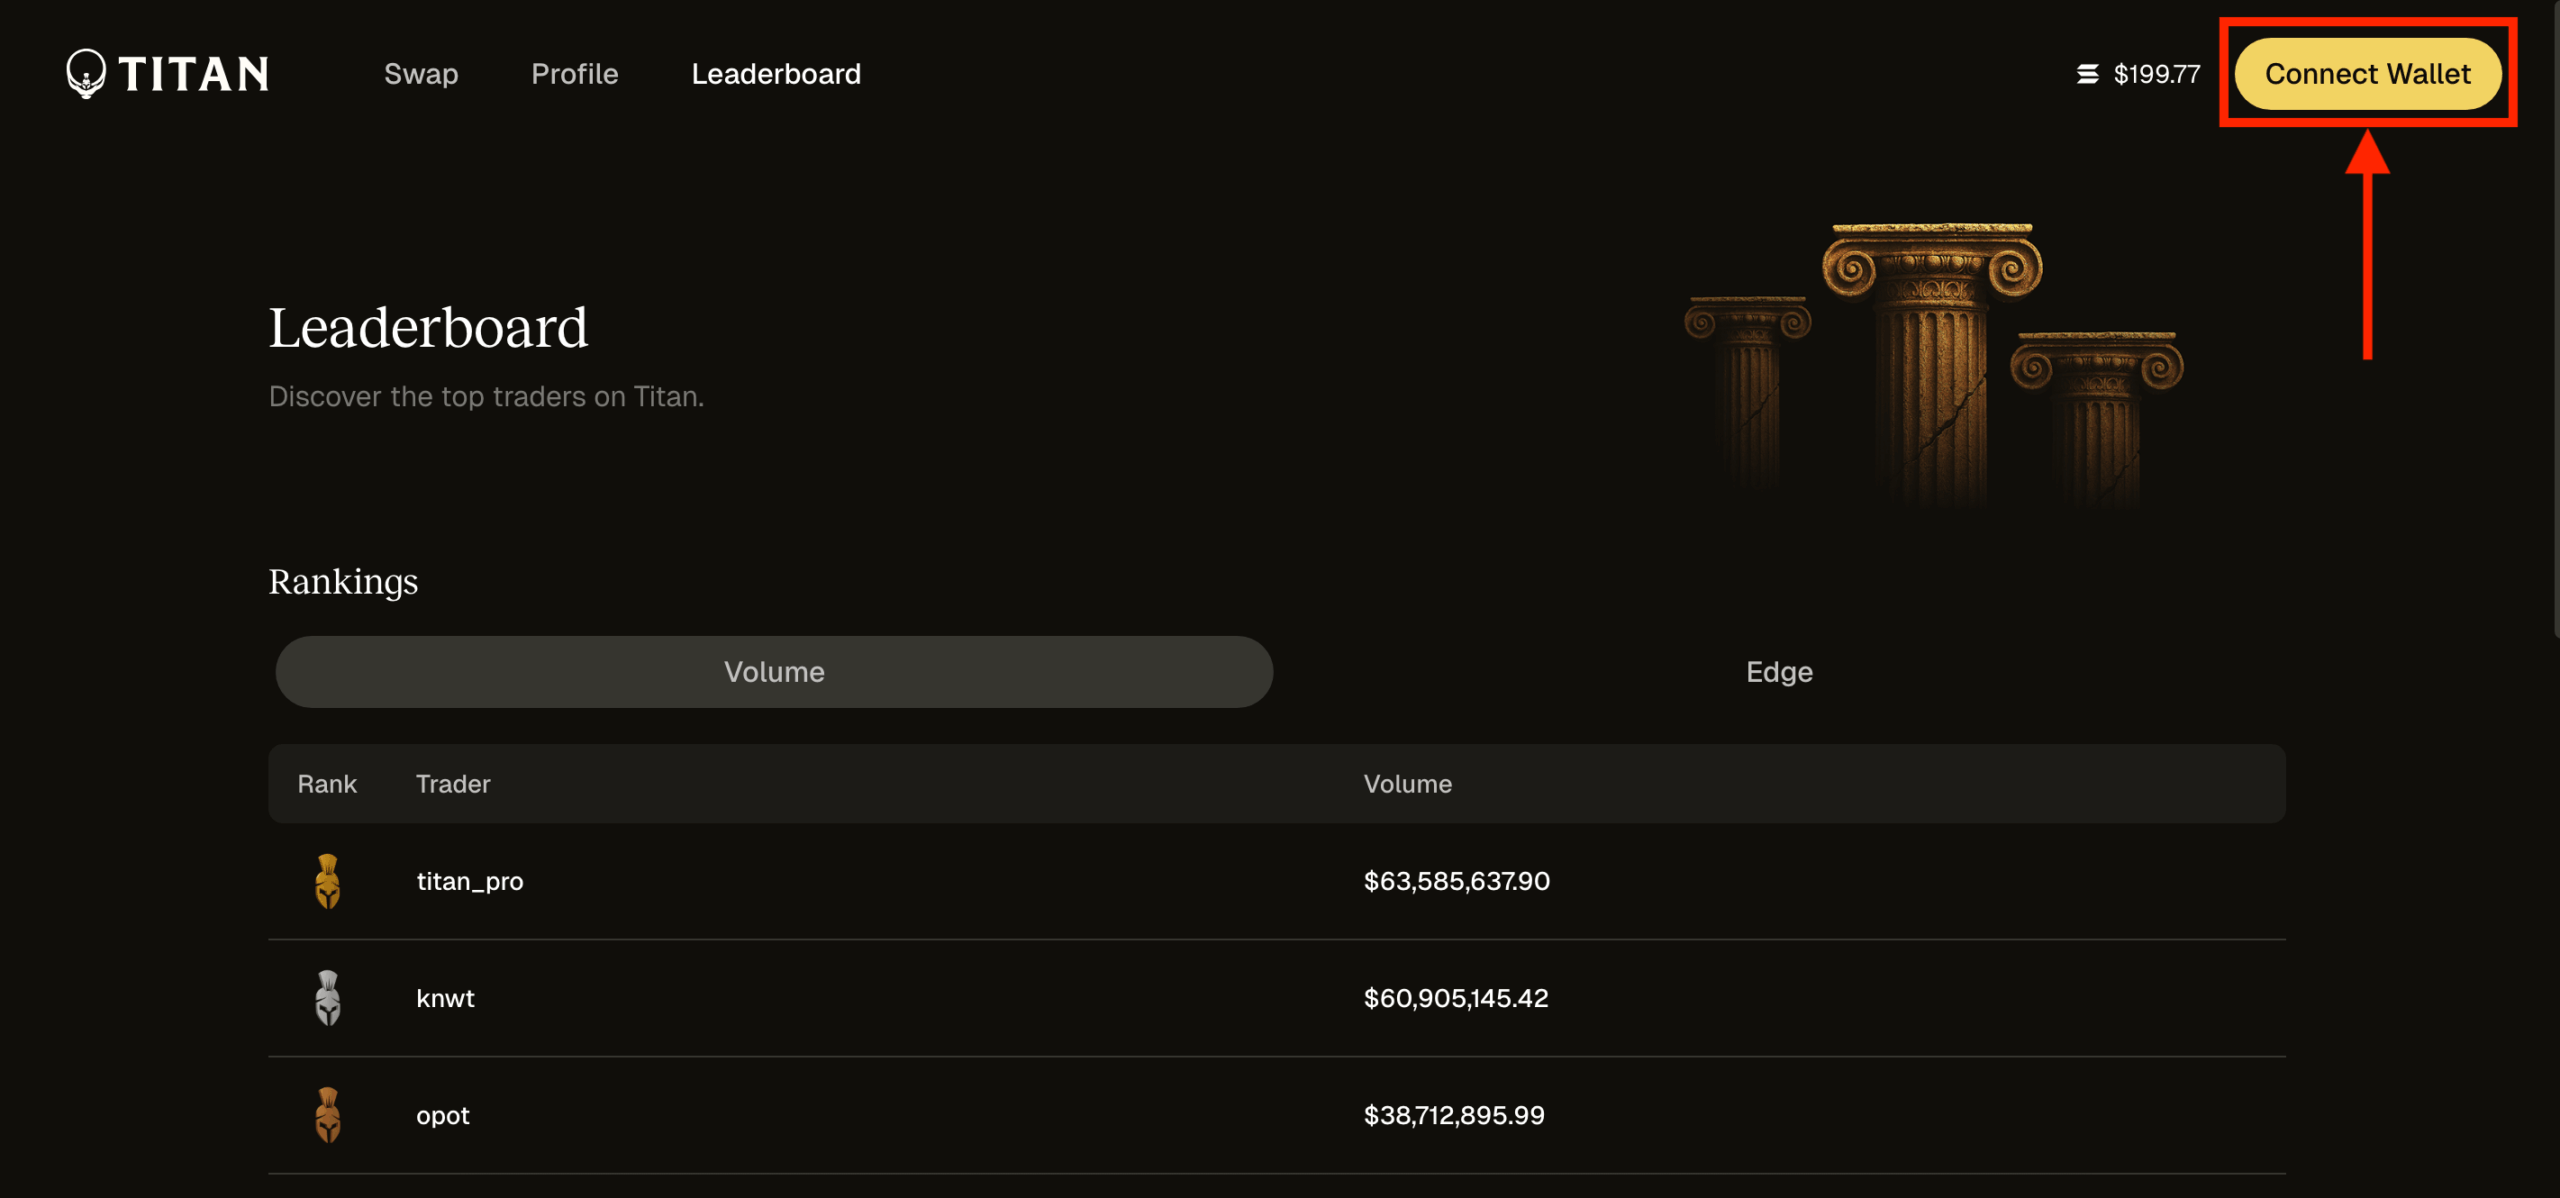Viewport: 2560px width, 1198px height.
Task: Click the Titan helmet logo icon
Action: [86, 73]
